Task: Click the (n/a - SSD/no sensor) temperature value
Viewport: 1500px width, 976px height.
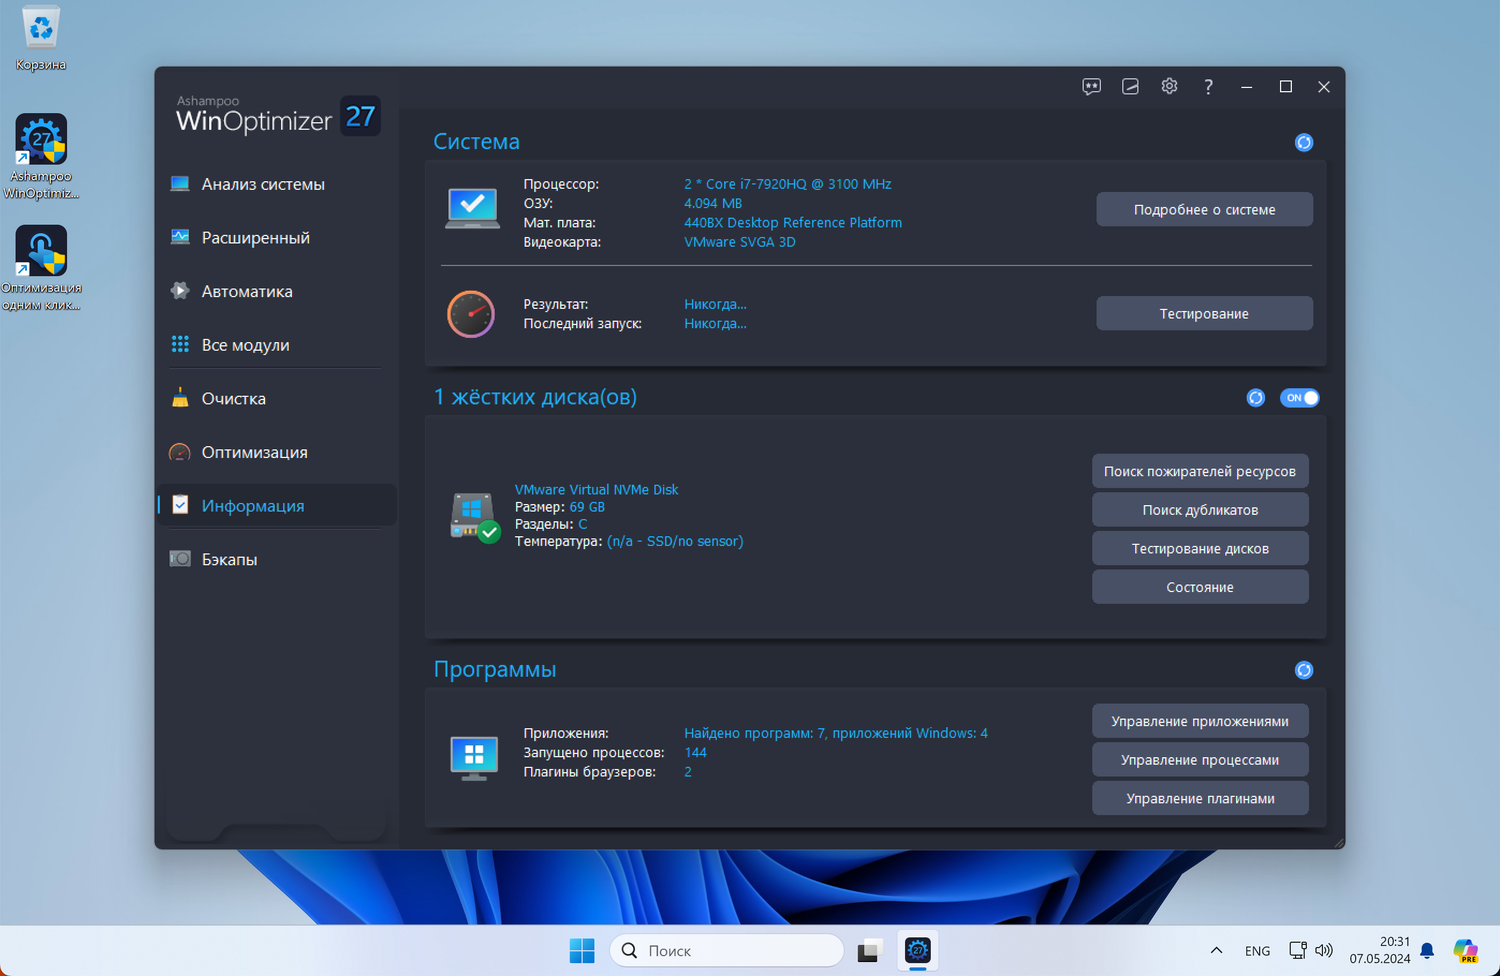Action: pyautogui.click(x=675, y=541)
